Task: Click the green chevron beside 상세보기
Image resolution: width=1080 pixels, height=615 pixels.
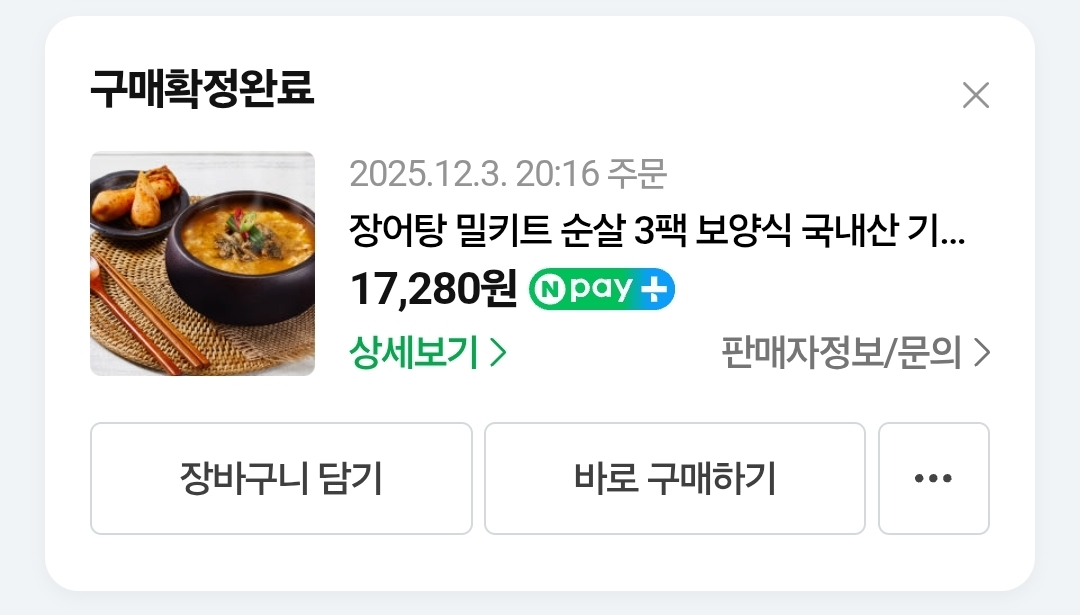Action: [498, 353]
